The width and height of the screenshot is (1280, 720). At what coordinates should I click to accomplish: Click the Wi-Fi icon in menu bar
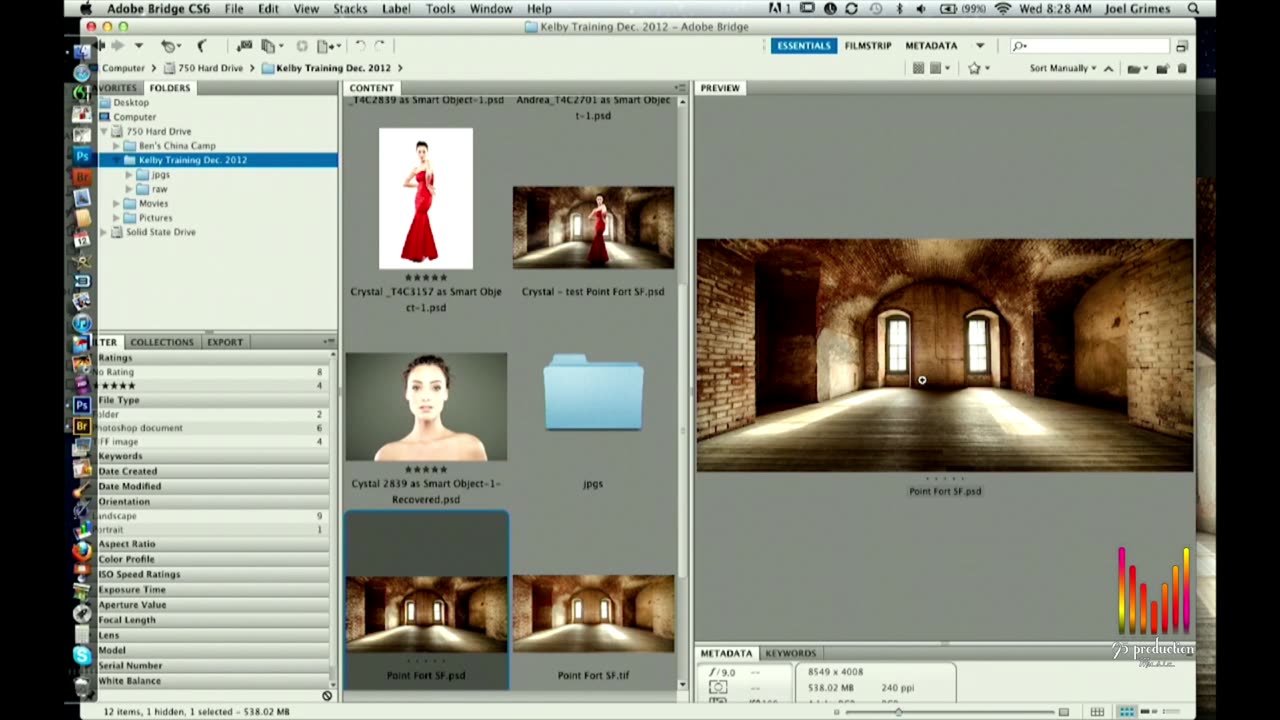(1003, 9)
